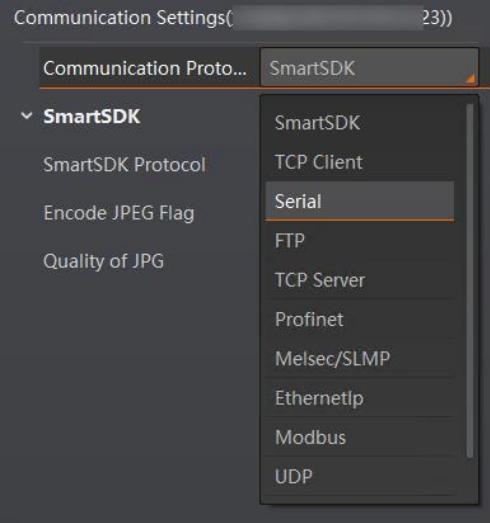Click the bold SmartSDK section title
Image resolution: width=490 pixels, height=523 pixels.
(92, 116)
